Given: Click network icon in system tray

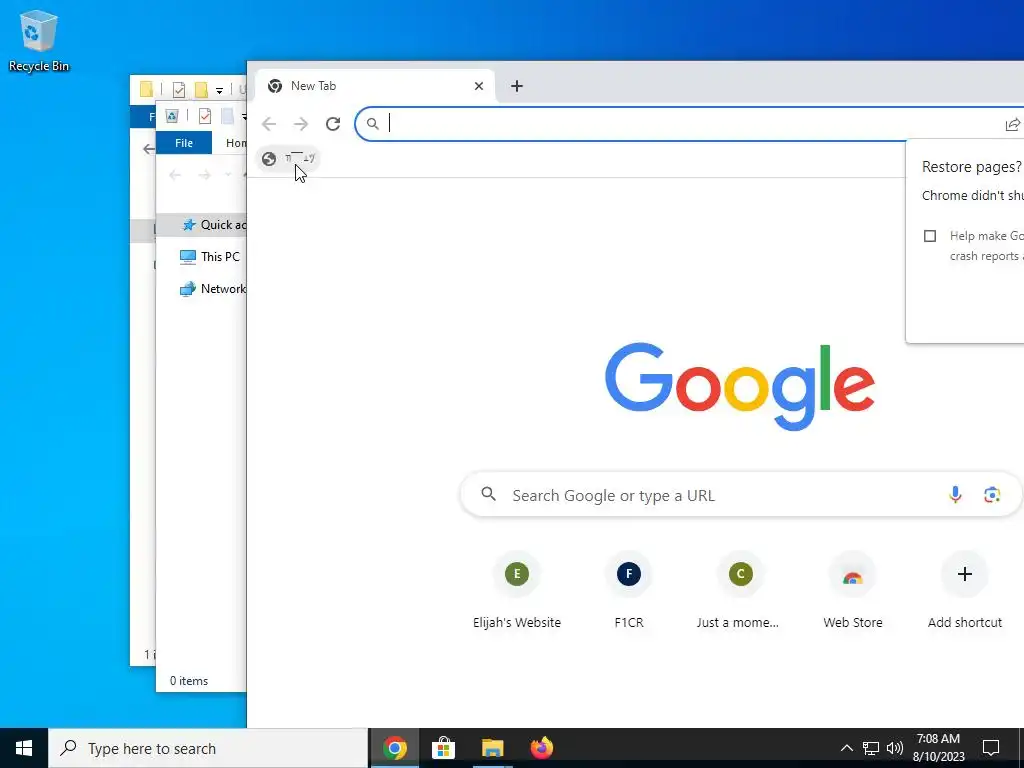Looking at the screenshot, I should tap(871, 748).
